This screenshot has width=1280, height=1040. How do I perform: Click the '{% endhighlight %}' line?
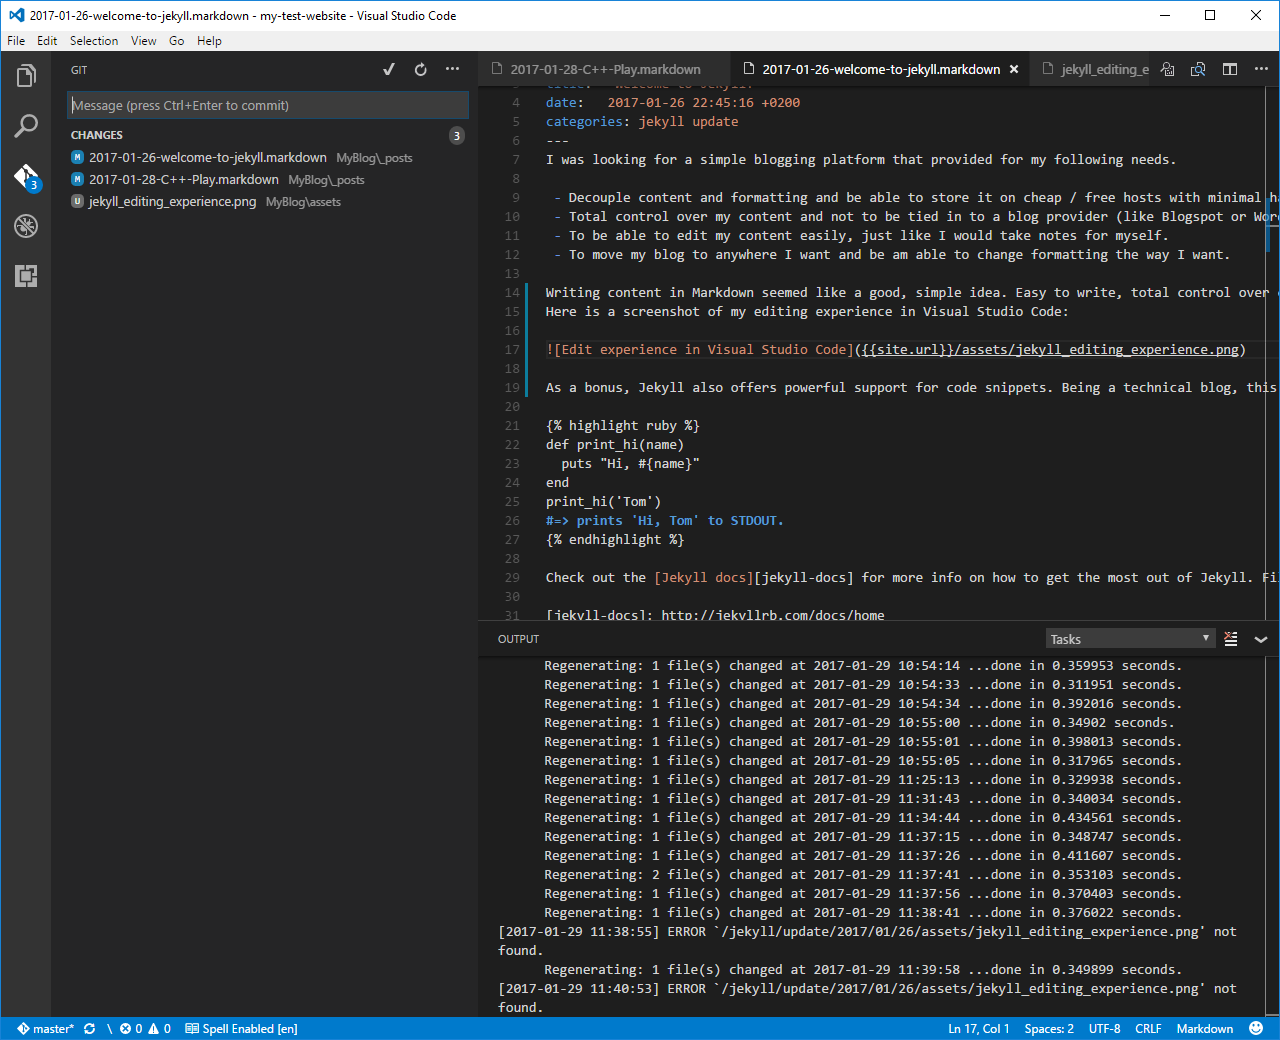coord(615,539)
